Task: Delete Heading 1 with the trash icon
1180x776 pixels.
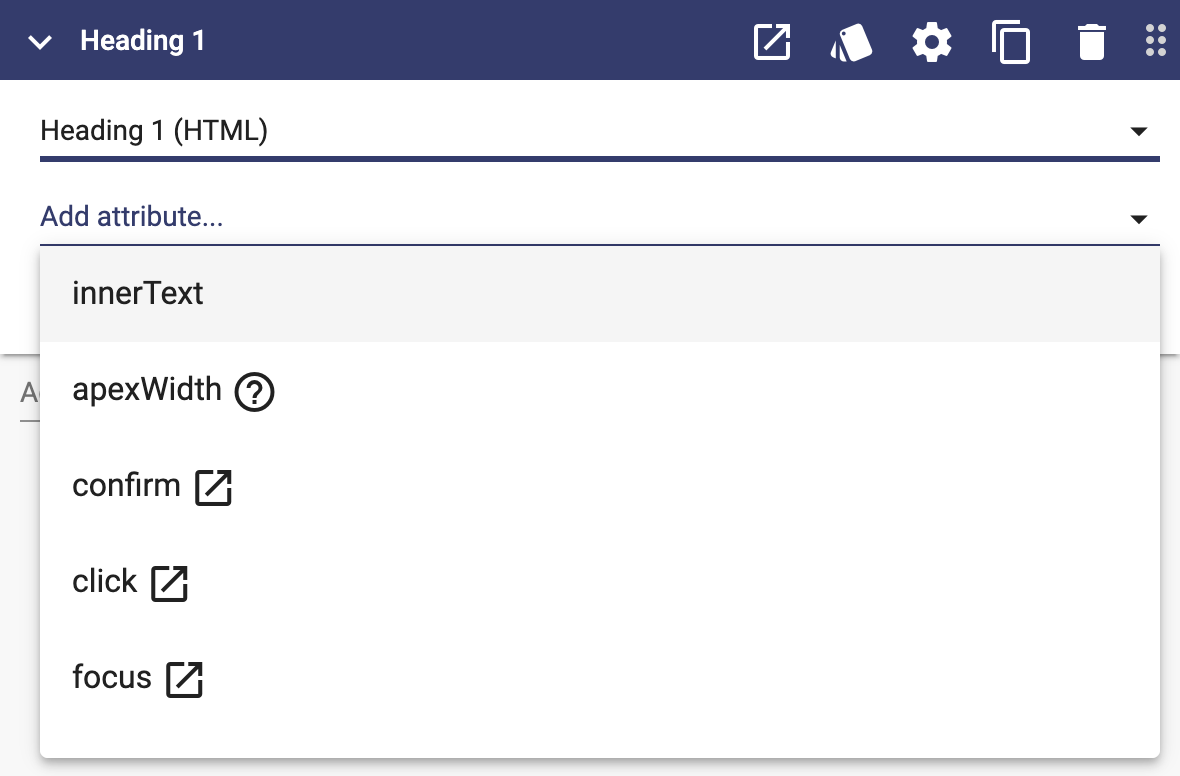Action: click(x=1091, y=42)
